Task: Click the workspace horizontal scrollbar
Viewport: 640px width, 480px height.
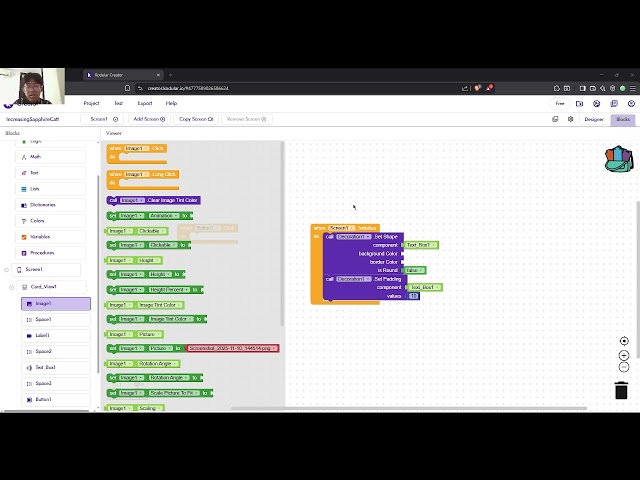Action: (x=409, y=408)
